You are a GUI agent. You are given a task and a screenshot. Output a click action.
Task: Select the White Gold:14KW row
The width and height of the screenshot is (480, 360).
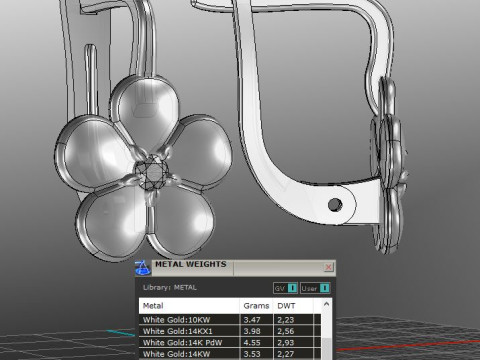(x=230, y=354)
